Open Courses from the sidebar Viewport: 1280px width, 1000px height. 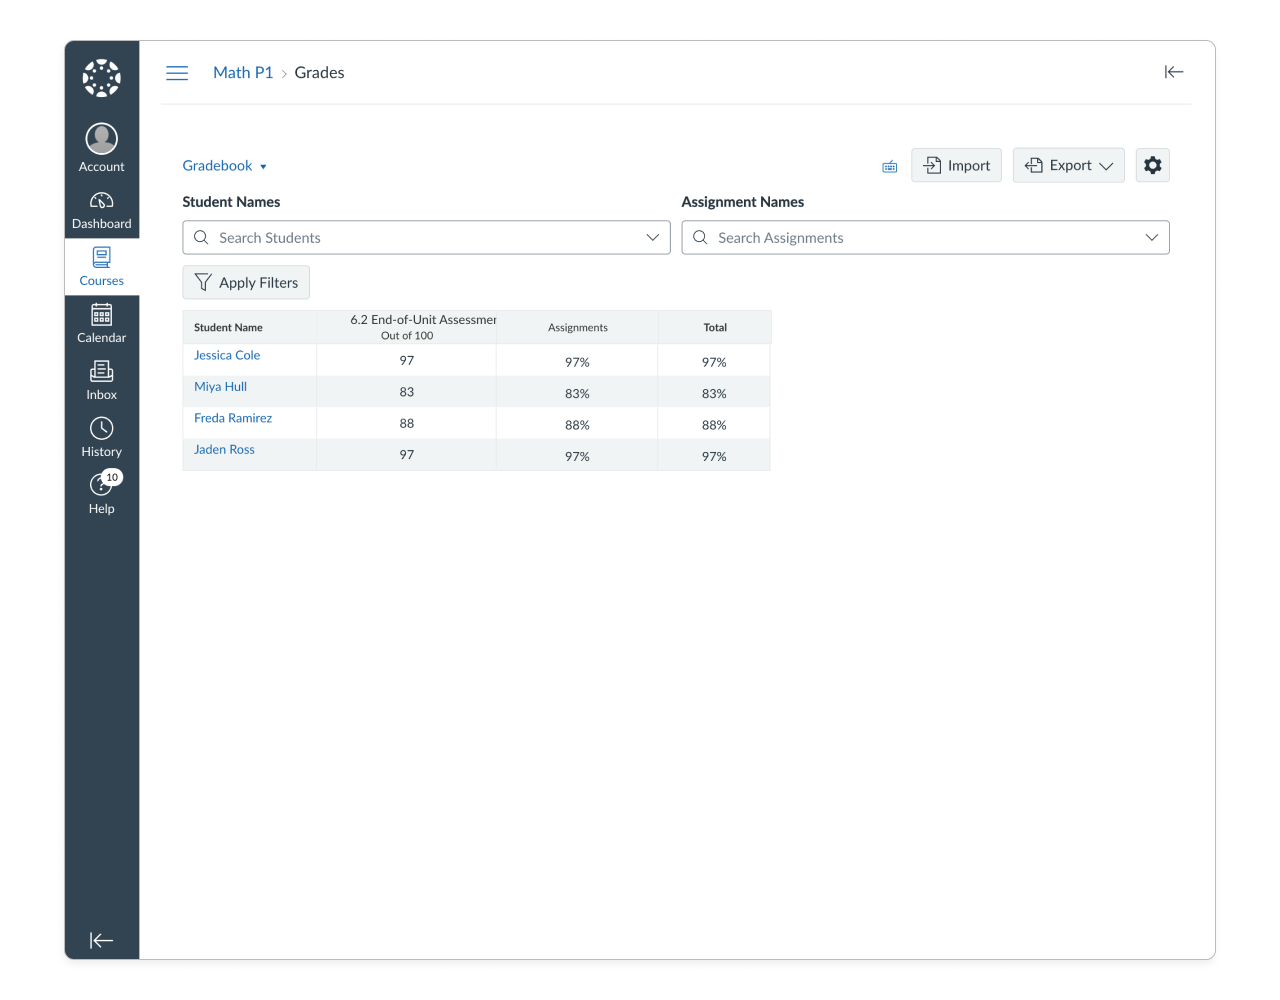[101, 257]
